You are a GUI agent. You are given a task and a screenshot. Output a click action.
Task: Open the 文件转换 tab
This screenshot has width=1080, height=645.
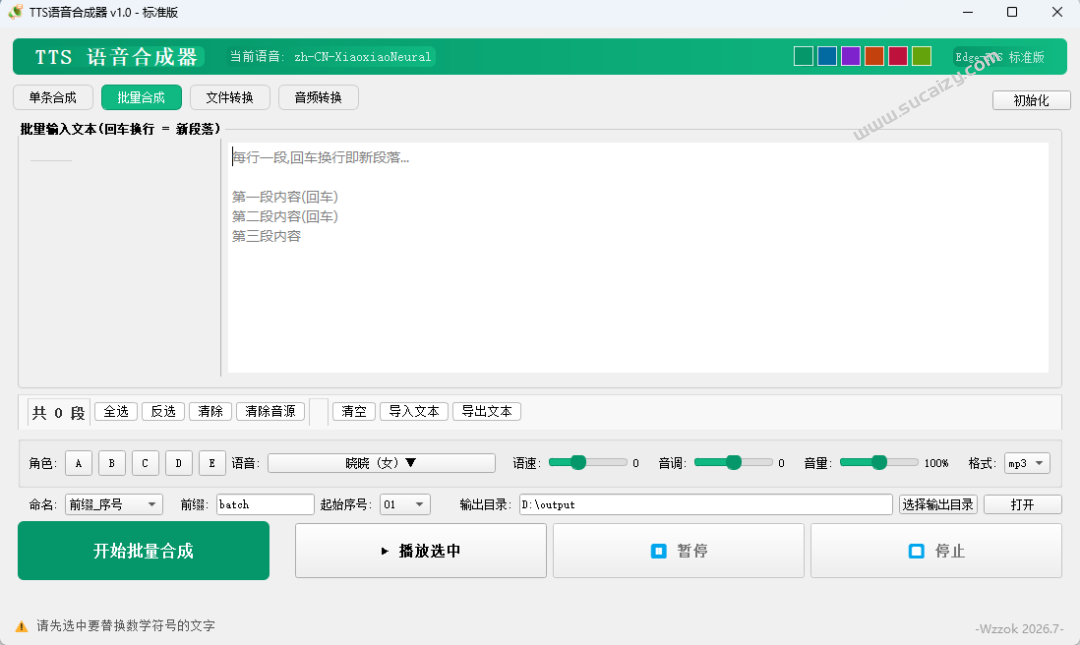(230, 97)
